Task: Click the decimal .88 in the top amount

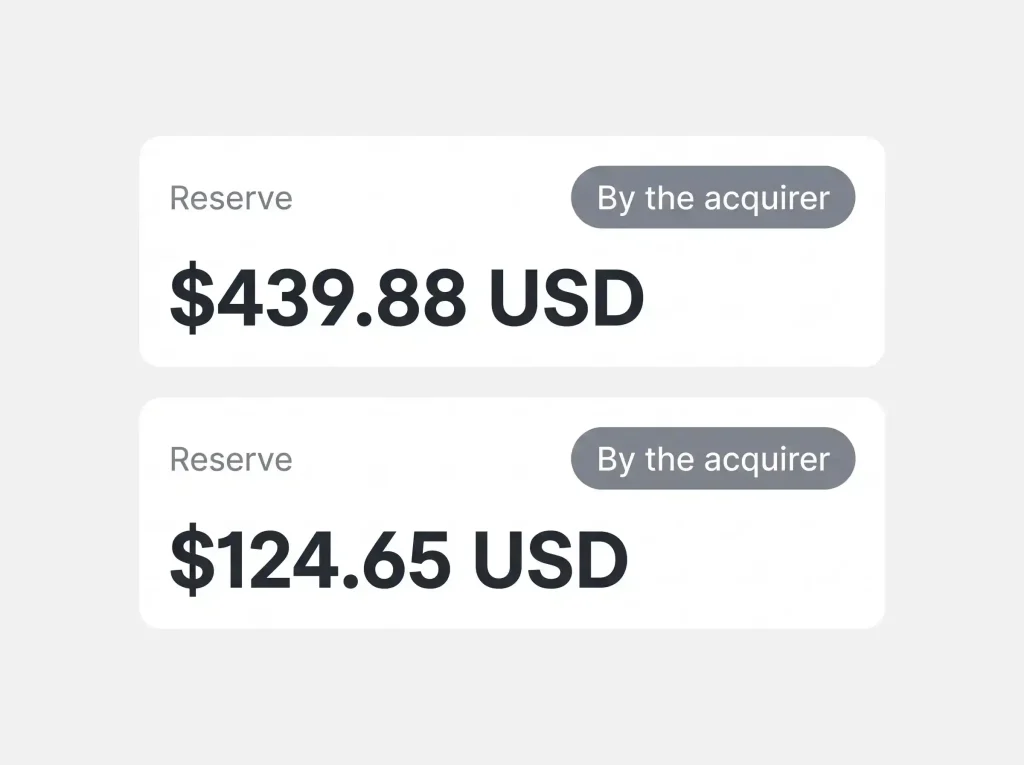Action: [411, 298]
